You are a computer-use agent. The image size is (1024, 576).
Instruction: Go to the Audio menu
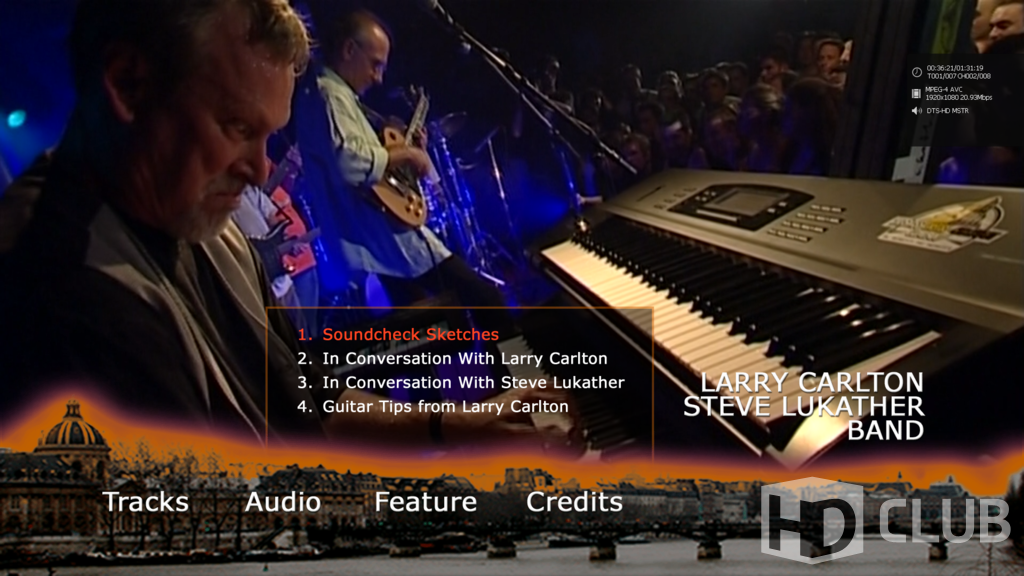[283, 502]
